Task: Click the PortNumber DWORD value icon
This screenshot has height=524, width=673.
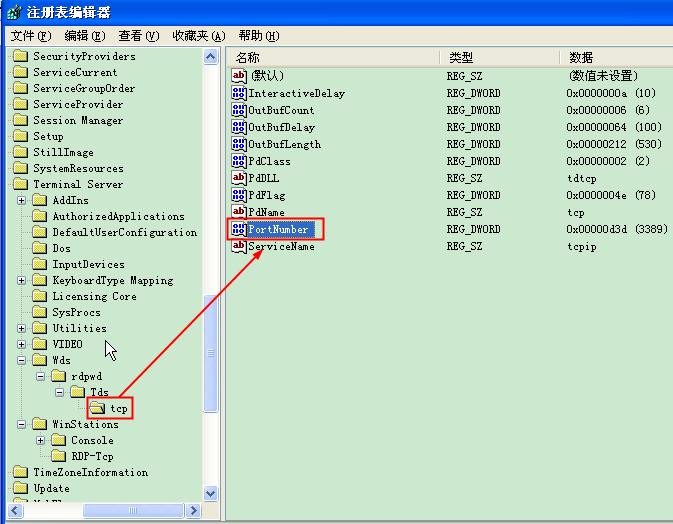Action: (x=239, y=229)
